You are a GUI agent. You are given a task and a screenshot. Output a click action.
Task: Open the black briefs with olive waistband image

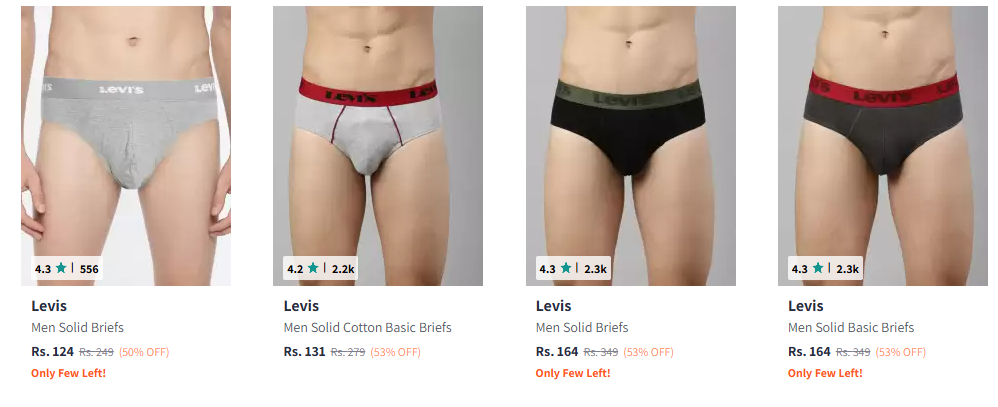tap(631, 146)
